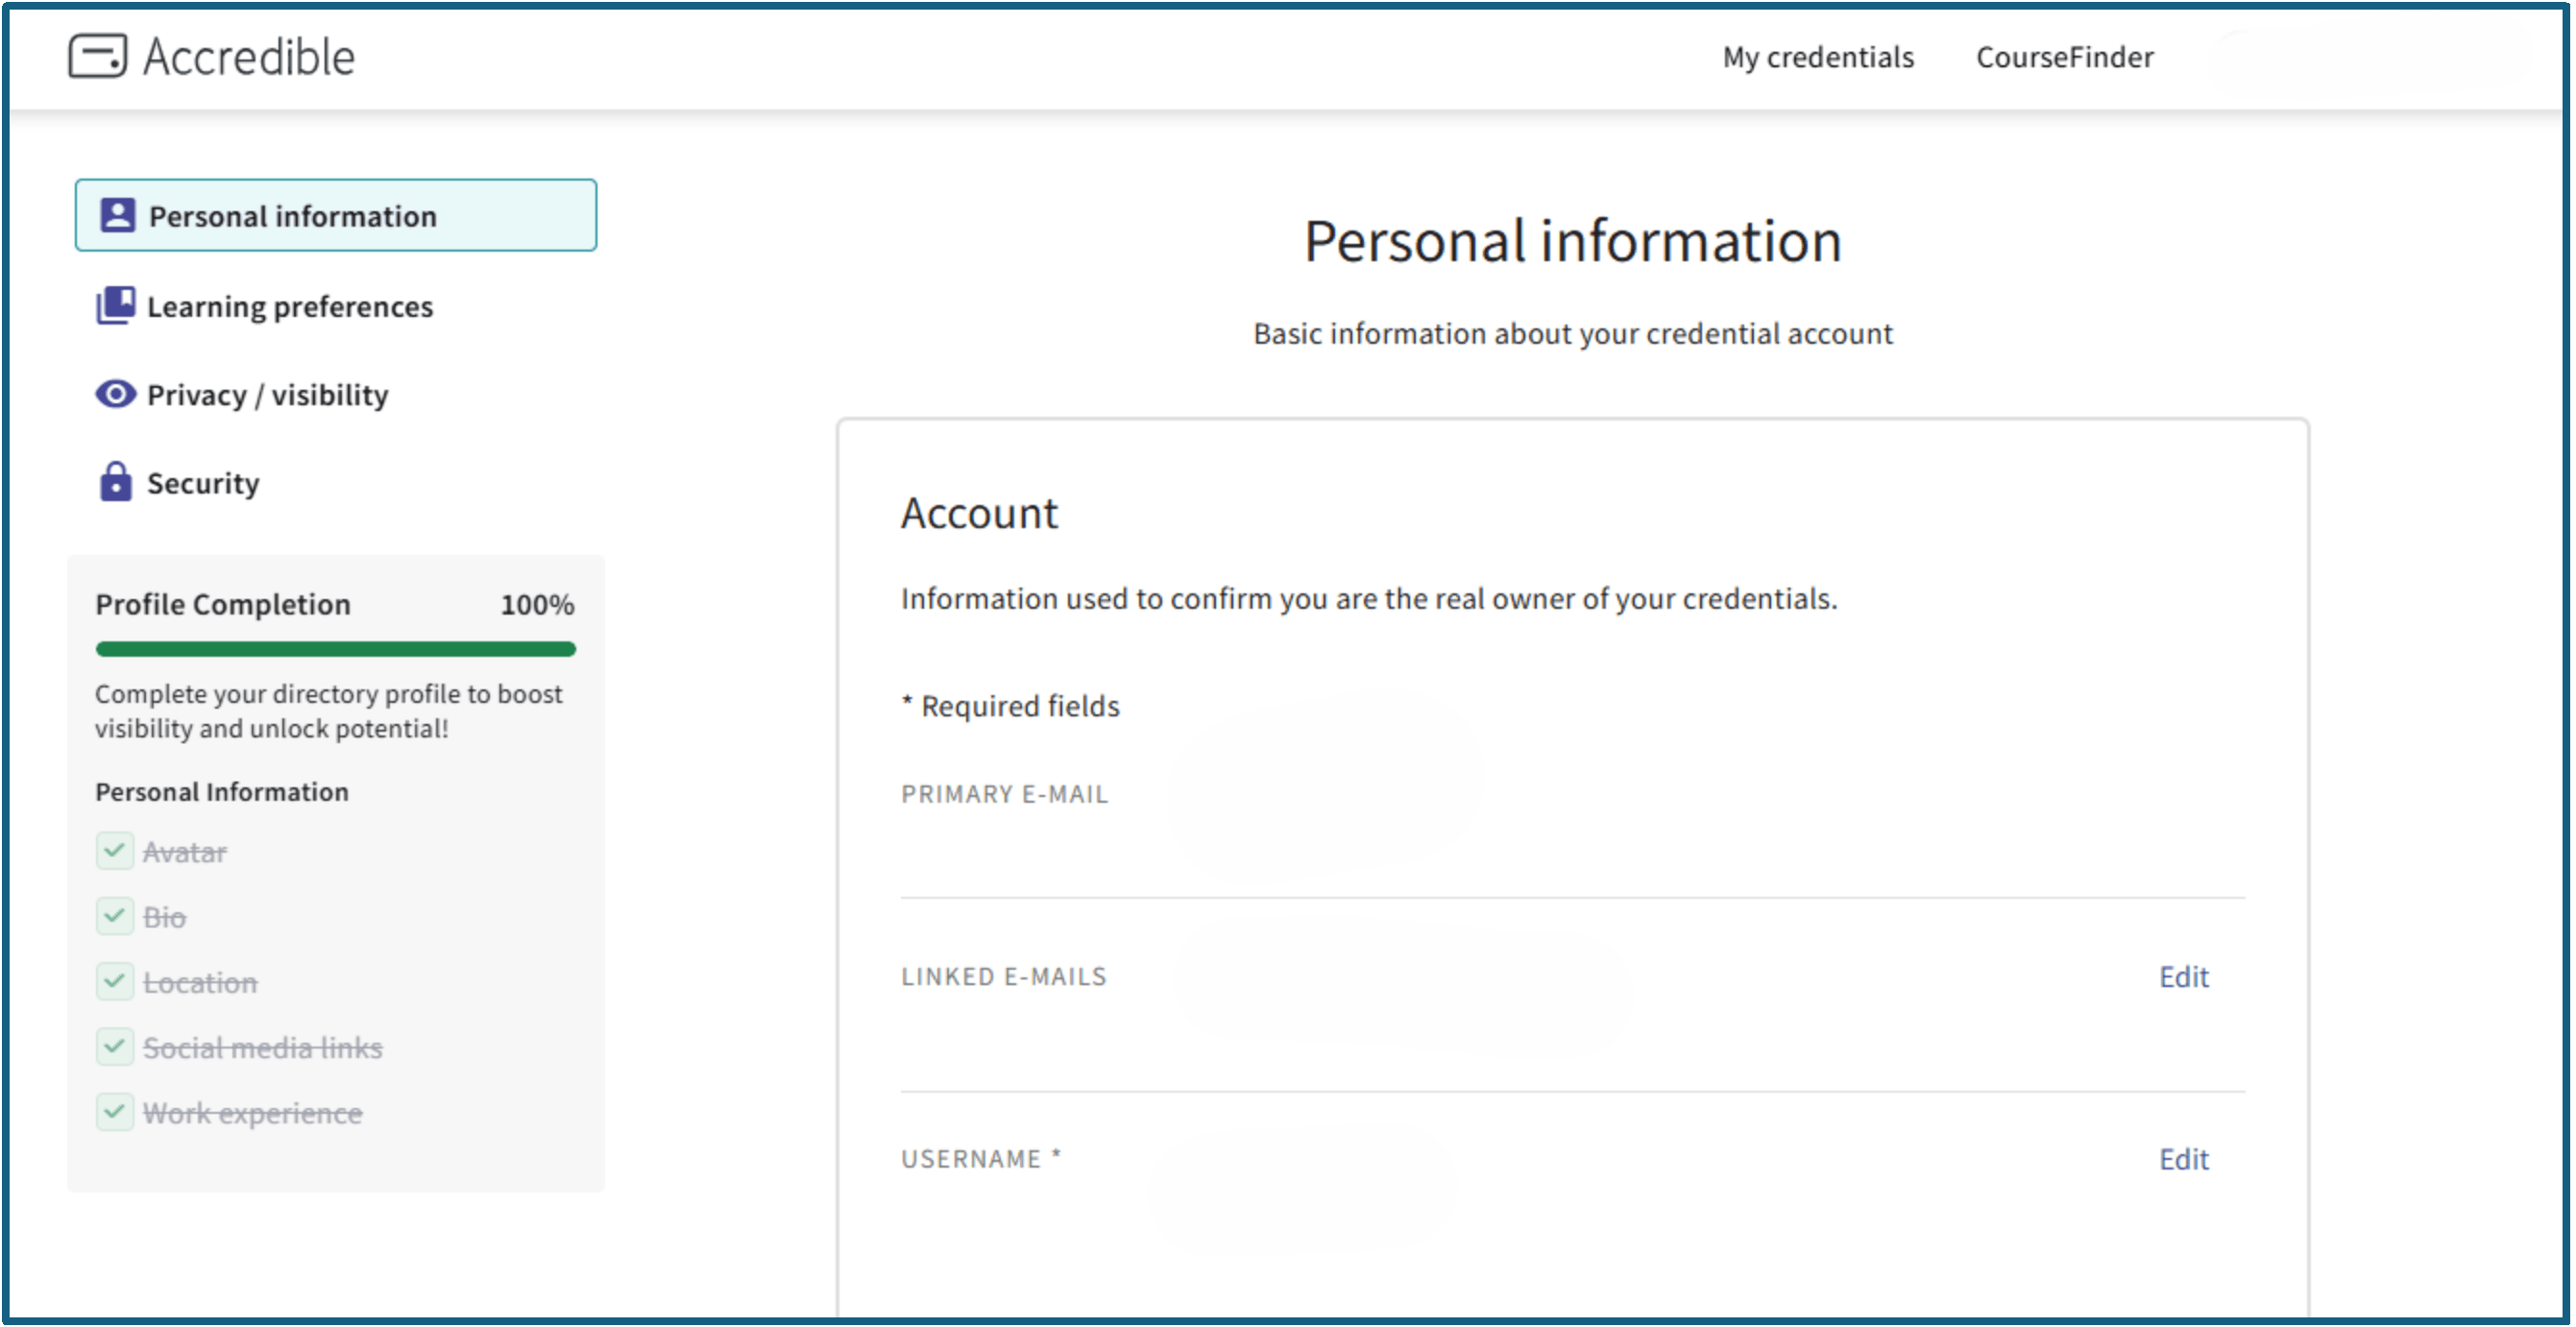Toggle the Location checkbox

[x=115, y=982]
